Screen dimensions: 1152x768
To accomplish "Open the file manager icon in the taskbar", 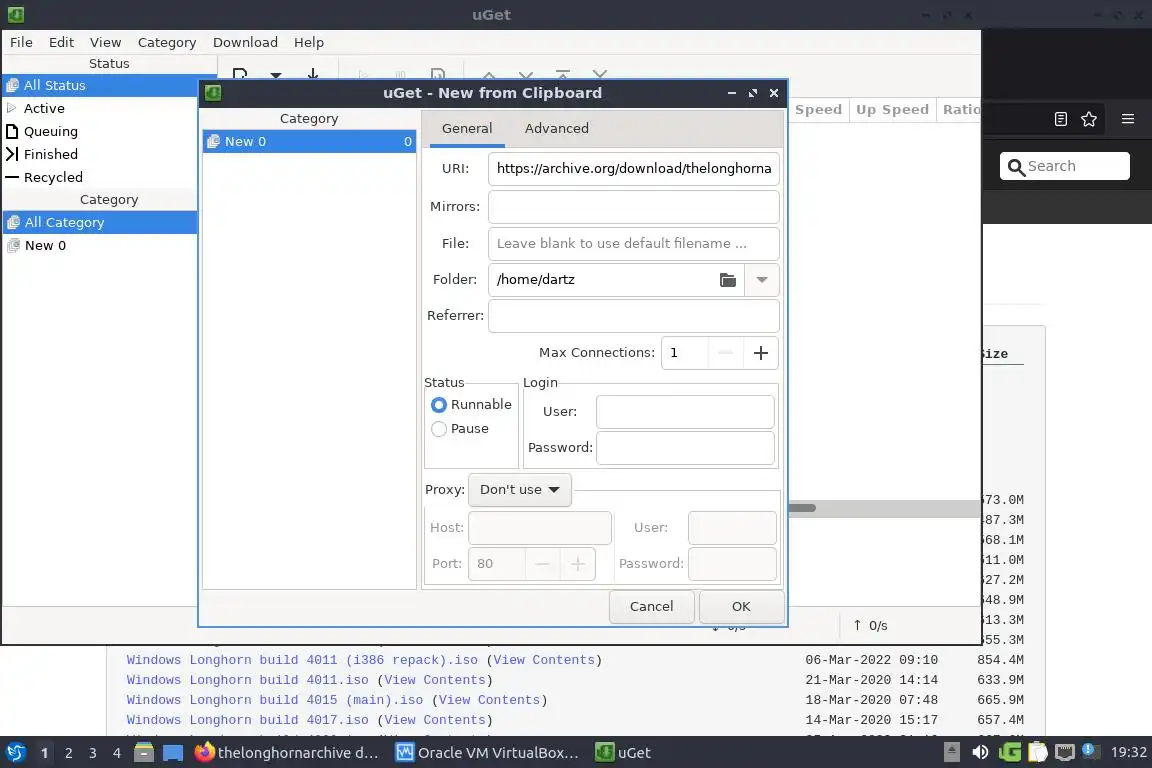I will tap(144, 753).
